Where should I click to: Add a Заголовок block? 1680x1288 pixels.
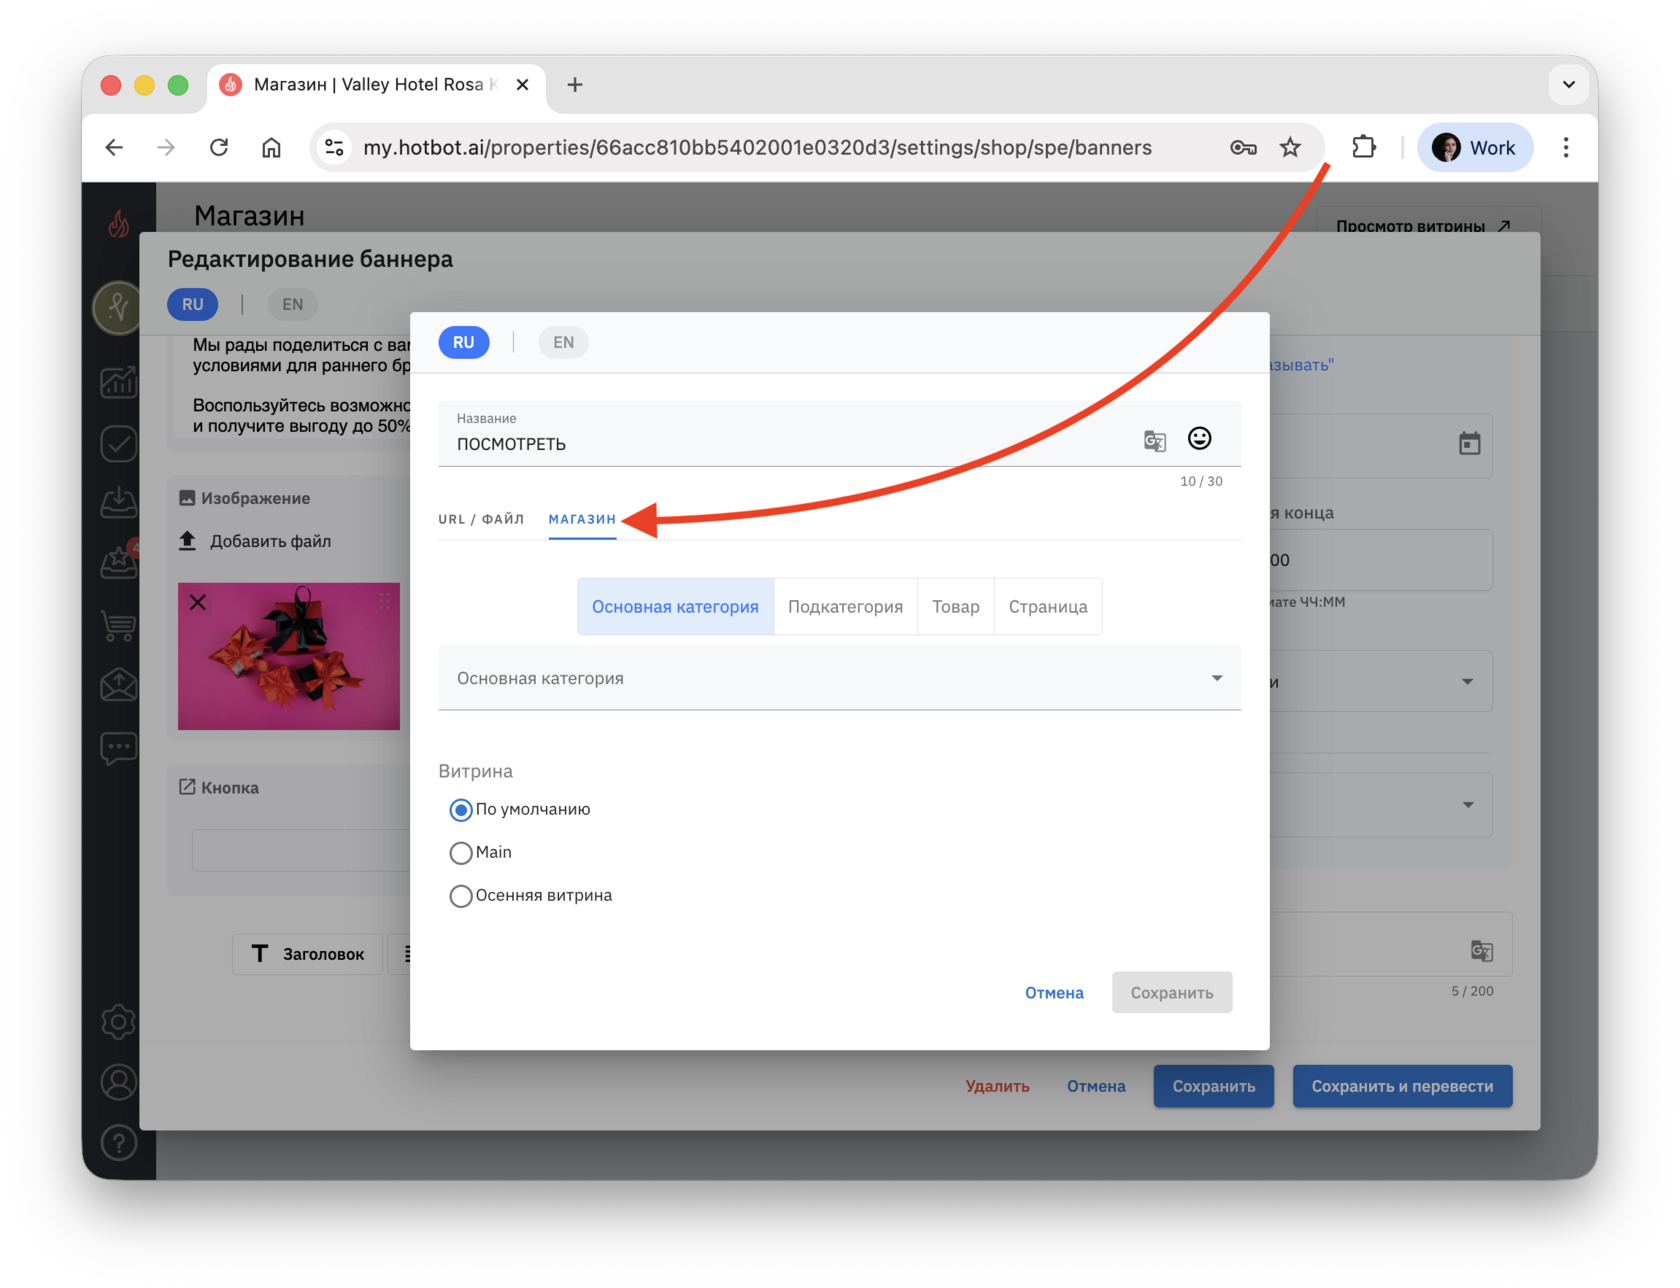[x=308, y=954]
